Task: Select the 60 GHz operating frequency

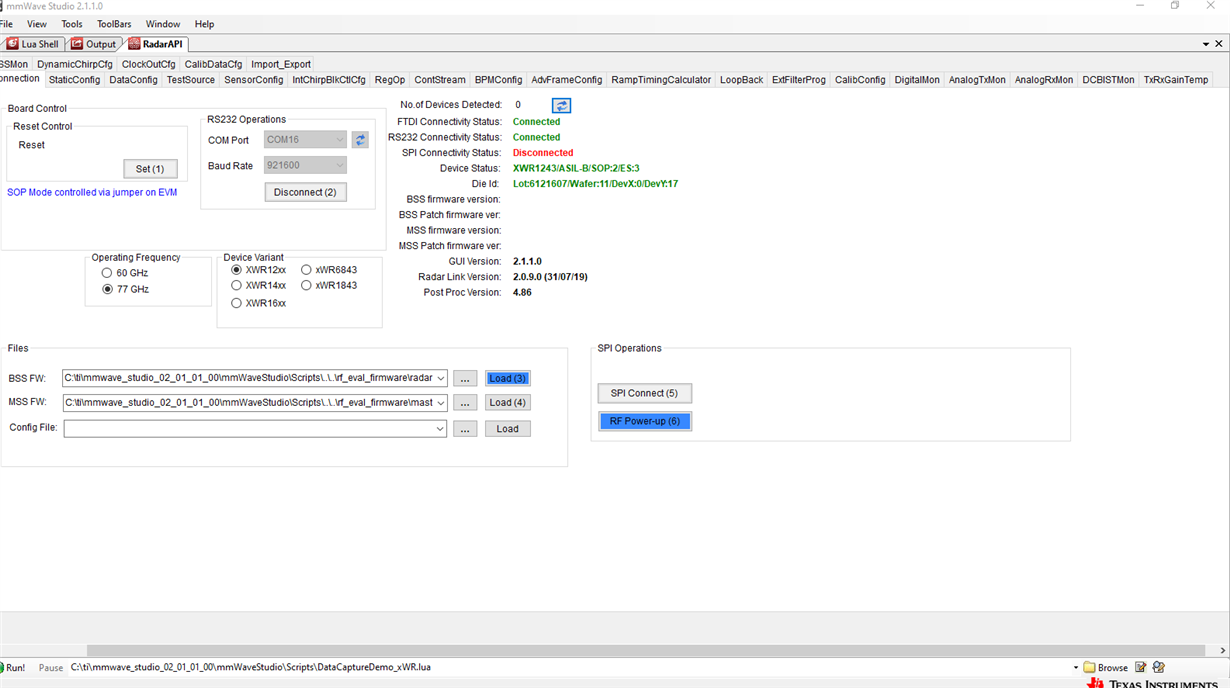Action: [107, 273]
